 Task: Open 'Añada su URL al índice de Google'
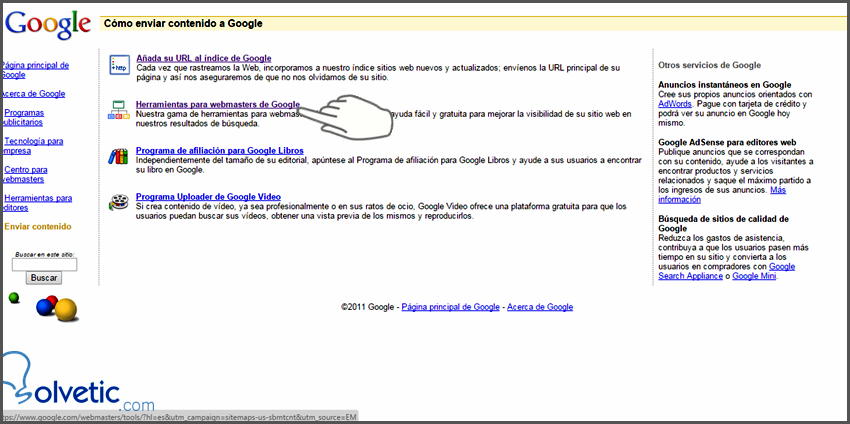point(204,58)
